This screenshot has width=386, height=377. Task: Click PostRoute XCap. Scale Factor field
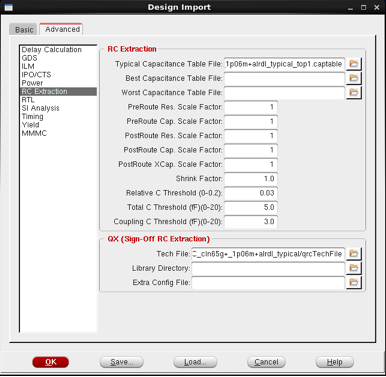251,164
